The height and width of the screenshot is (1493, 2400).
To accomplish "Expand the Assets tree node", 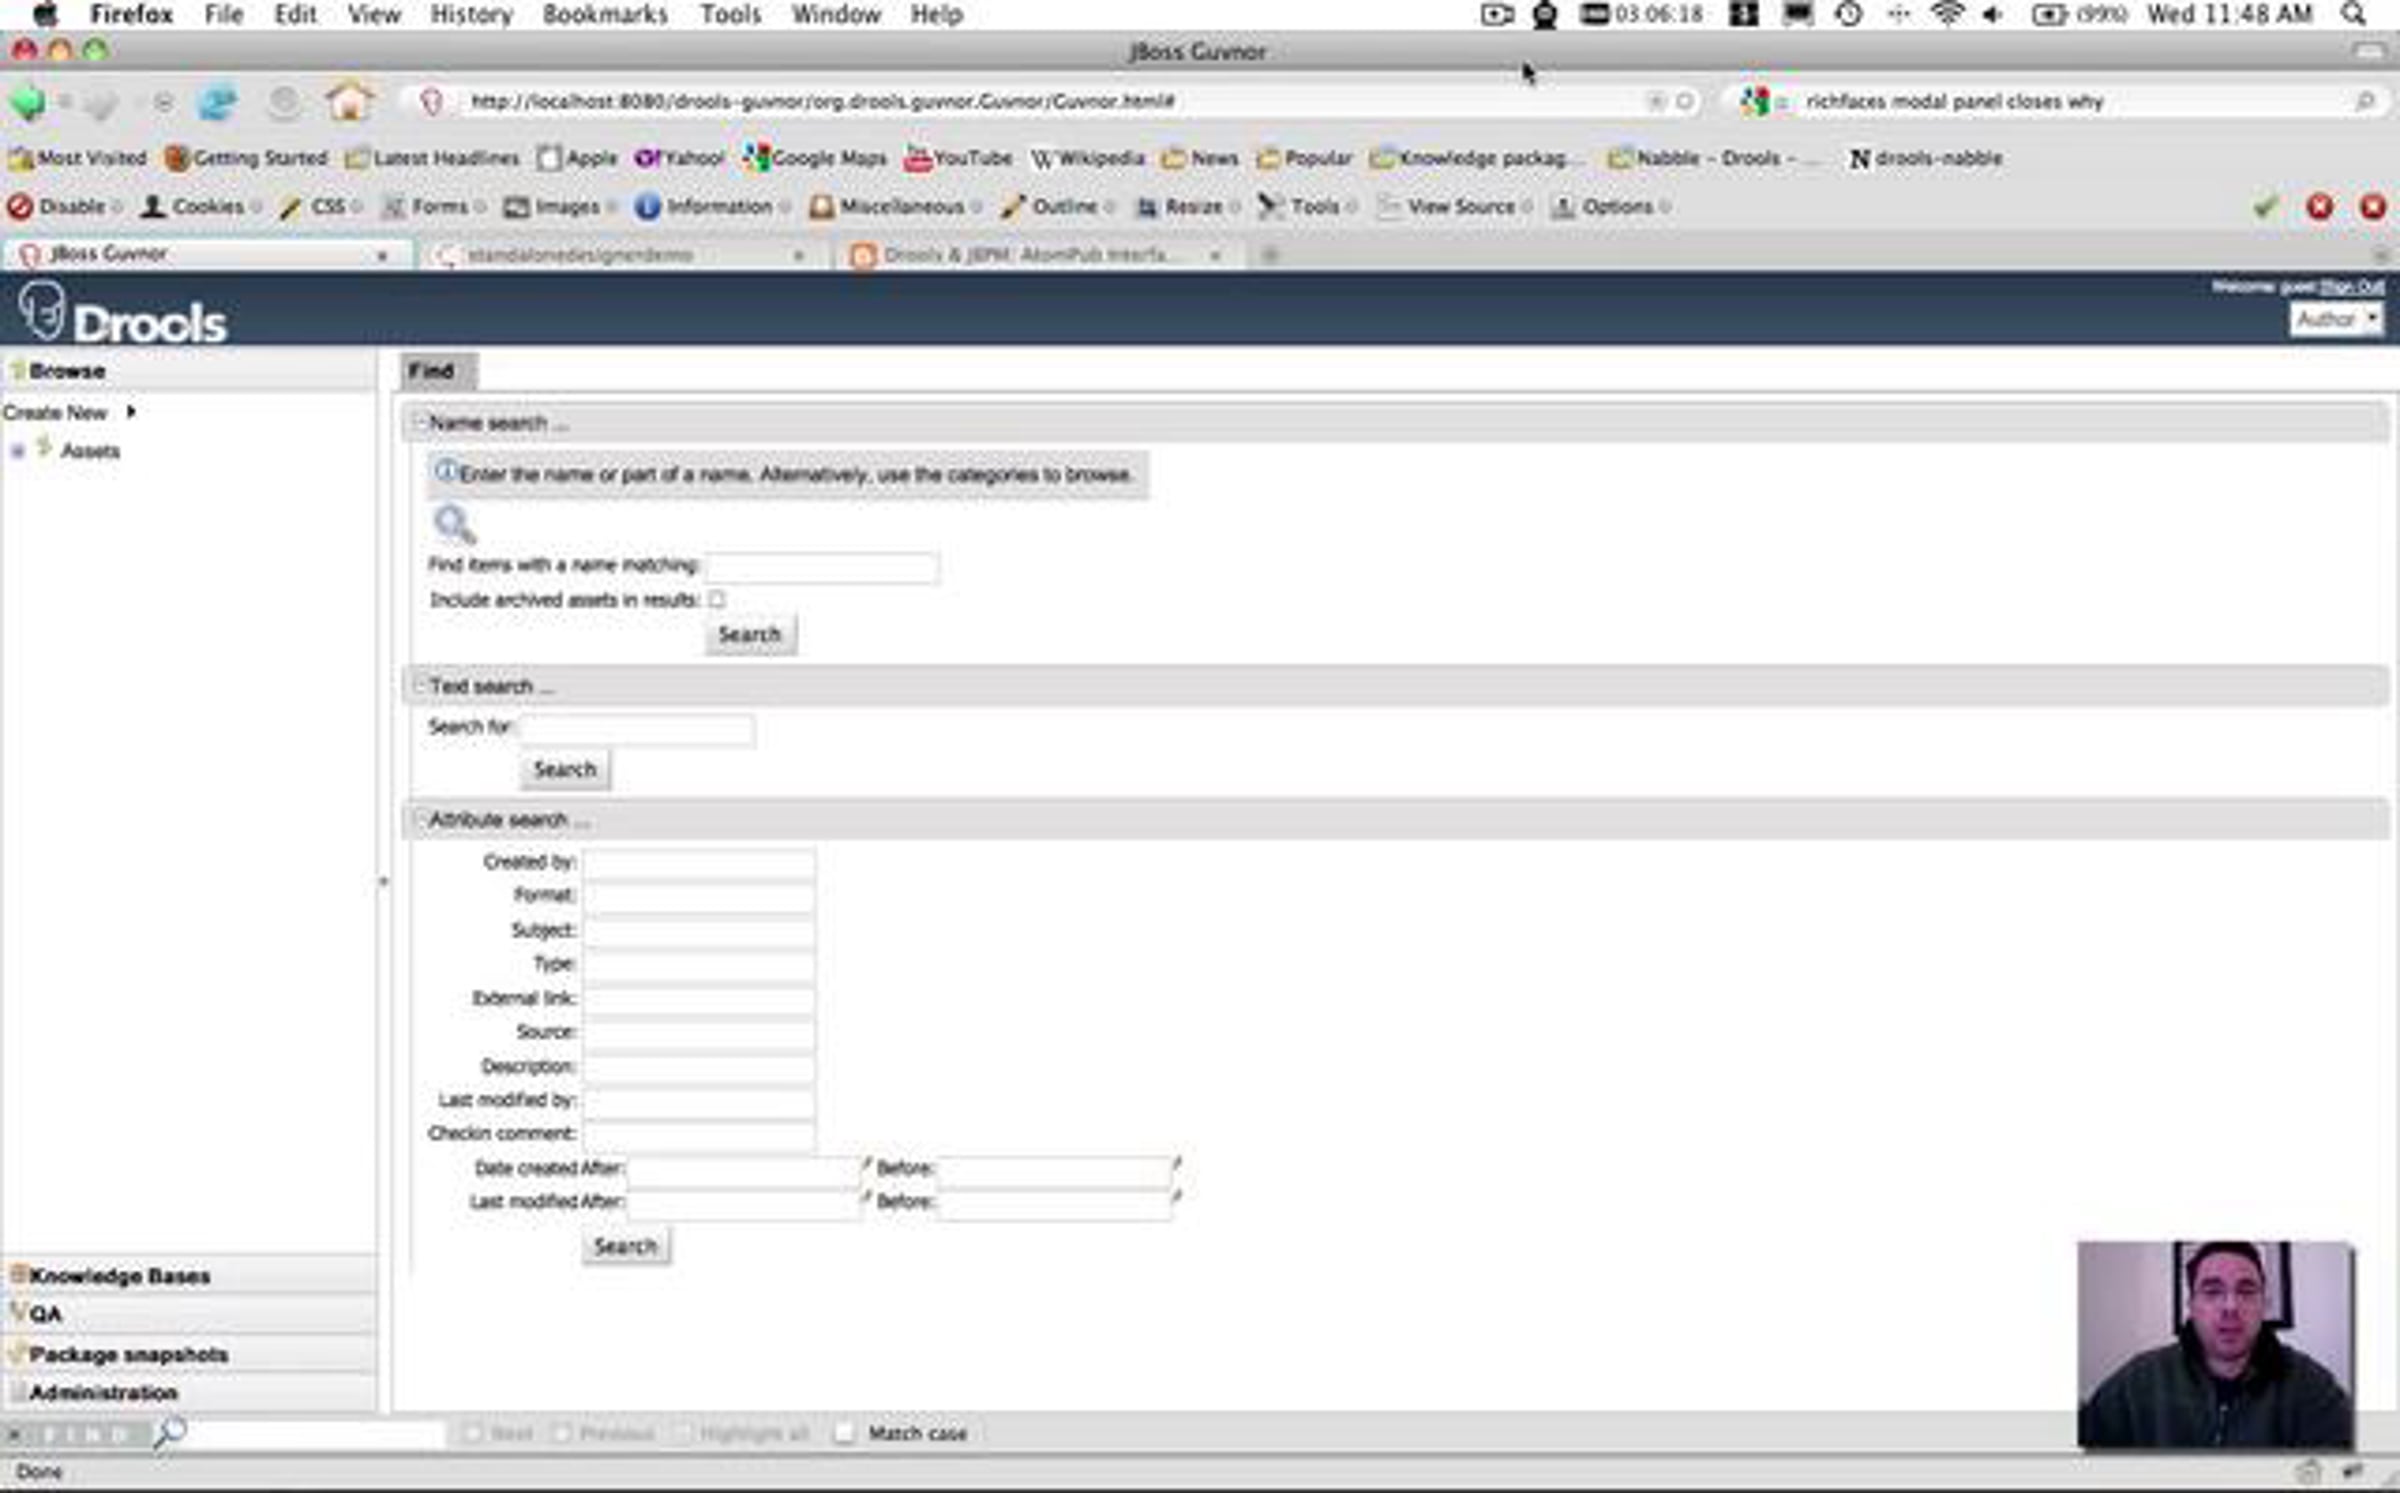I will click(17, 451).
